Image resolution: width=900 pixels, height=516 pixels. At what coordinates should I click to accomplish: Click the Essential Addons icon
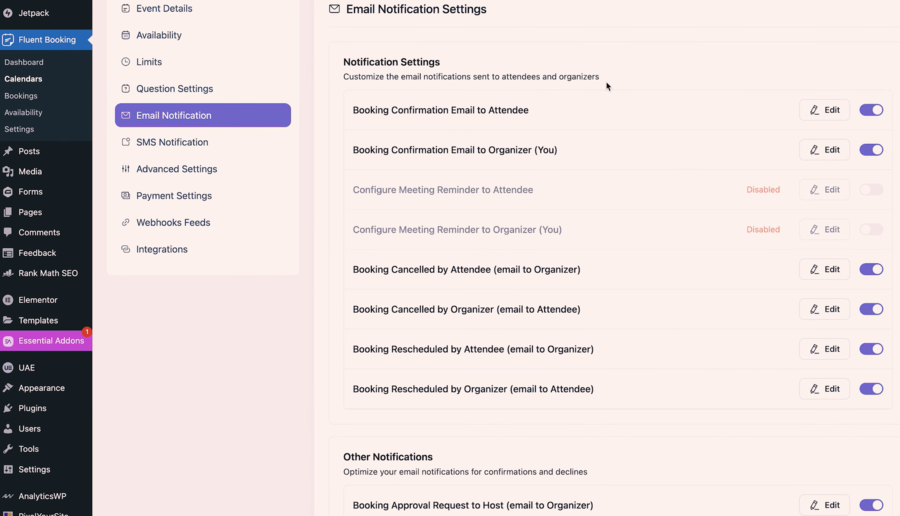8,341
